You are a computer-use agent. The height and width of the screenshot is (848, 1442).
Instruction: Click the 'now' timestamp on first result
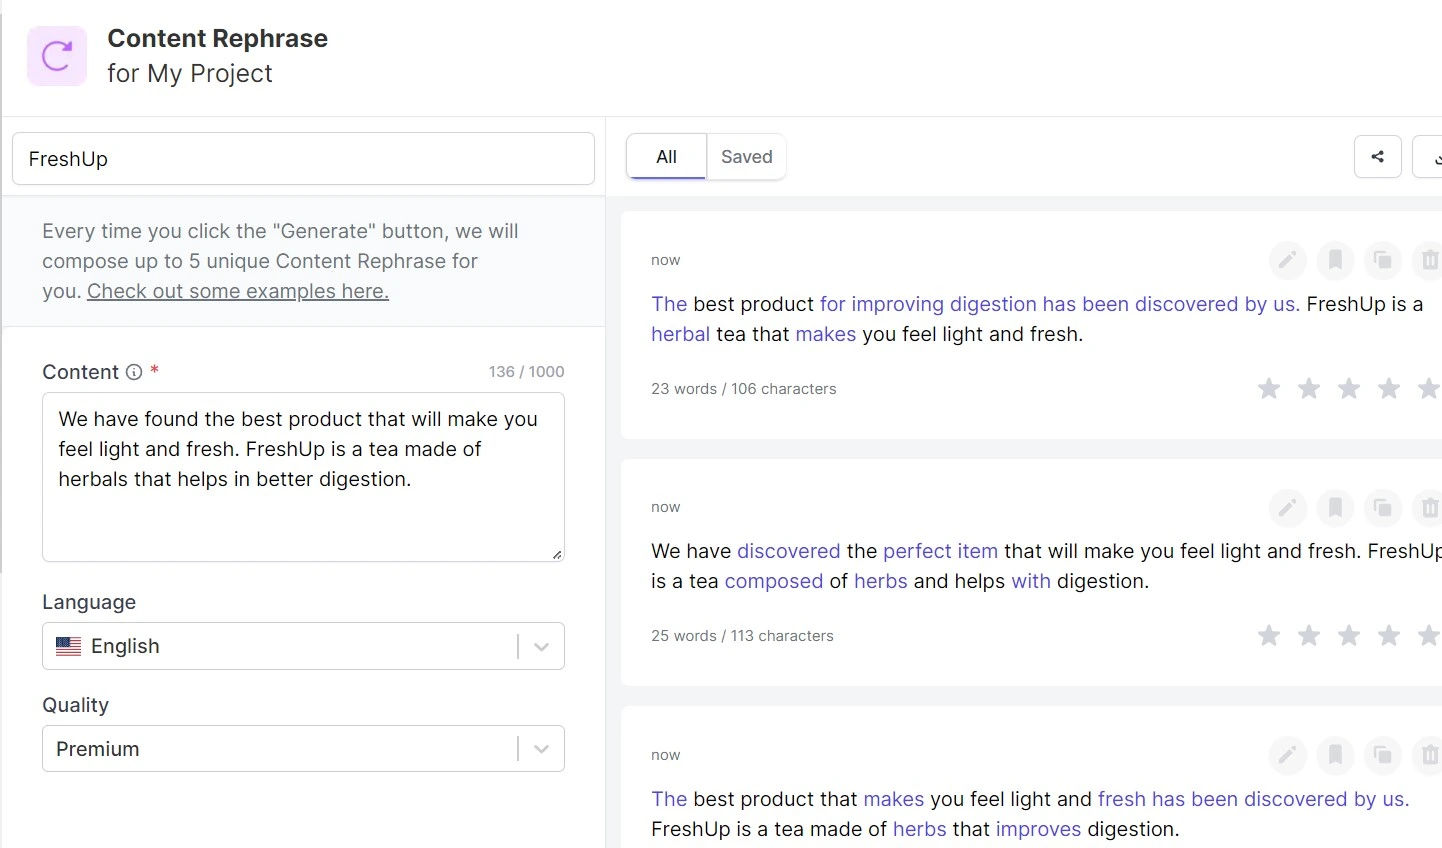[x=665, y=260]
